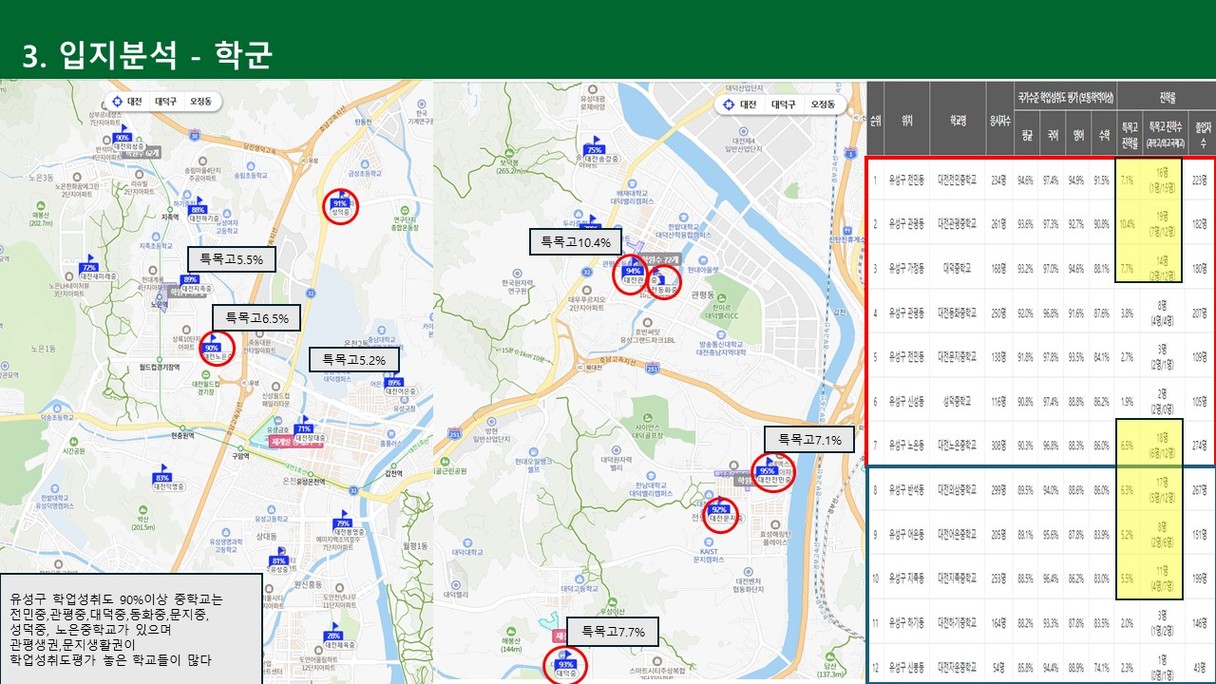This screenshot has width=1216, height=684.
Task: Select the 43명 graduates cell in row 12
Action: [1199, 665]
